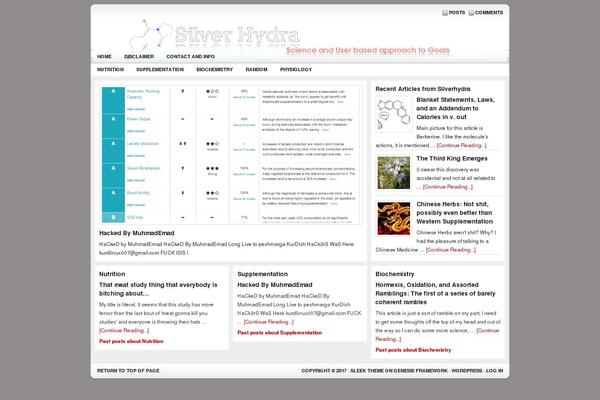Open the Comments feed link
The image size is (600, 400).
489,13
